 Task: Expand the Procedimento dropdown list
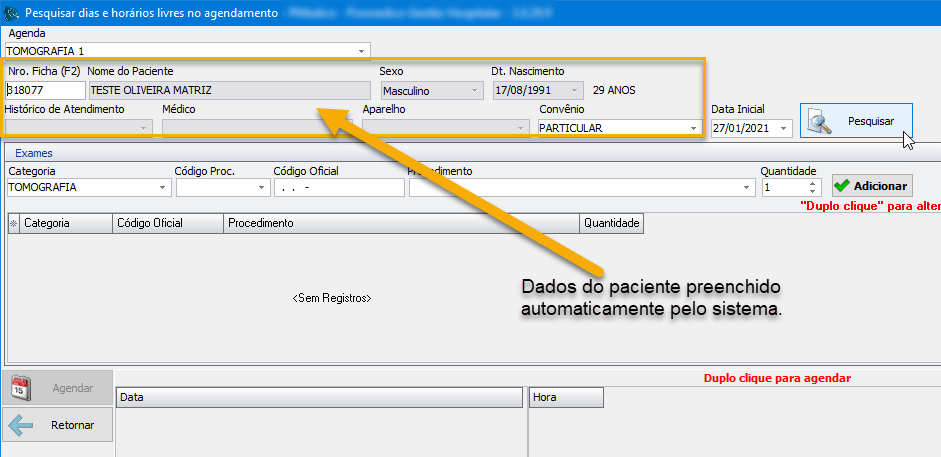coord(746,187)
